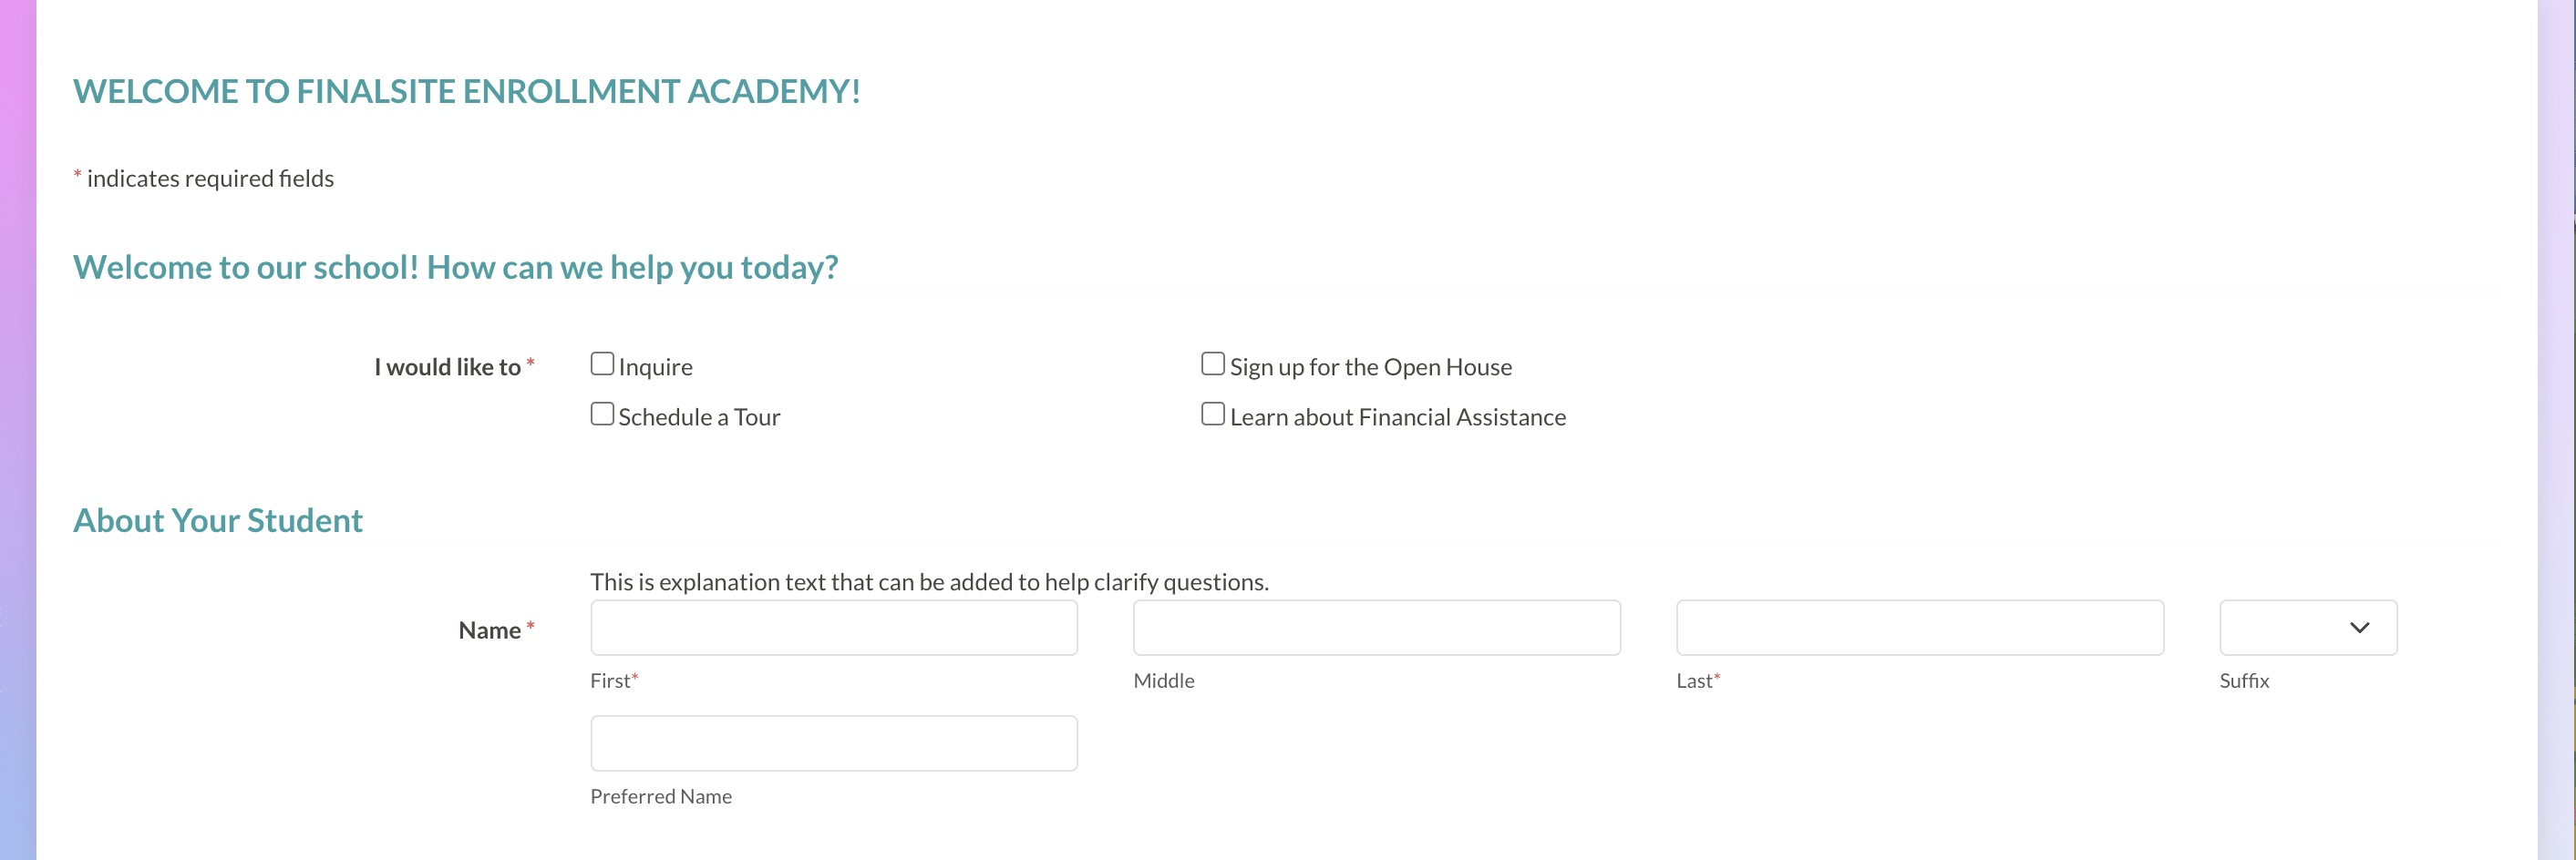This screenshot has width=2576, height=860.
Task: Click the explanation text above the name fields
Action: 928,582
